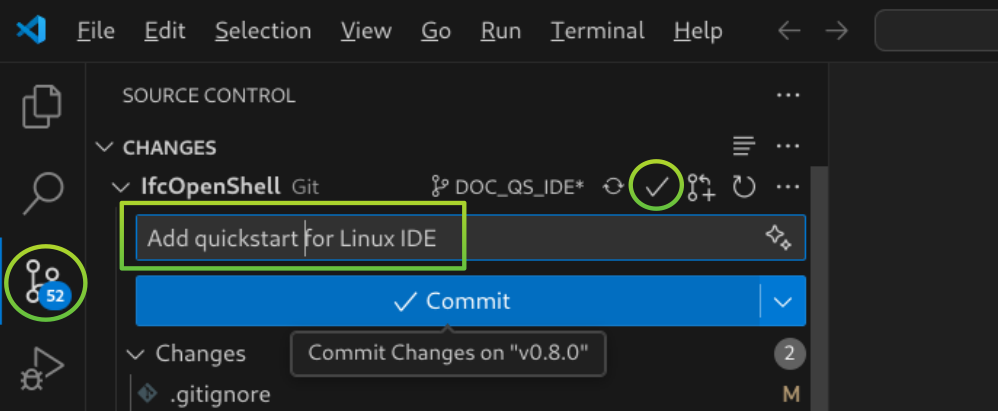Viewport: 998px width, 411px height.
Task: Generate commit message with sparkle icon
Action: [x=778, y=237]
